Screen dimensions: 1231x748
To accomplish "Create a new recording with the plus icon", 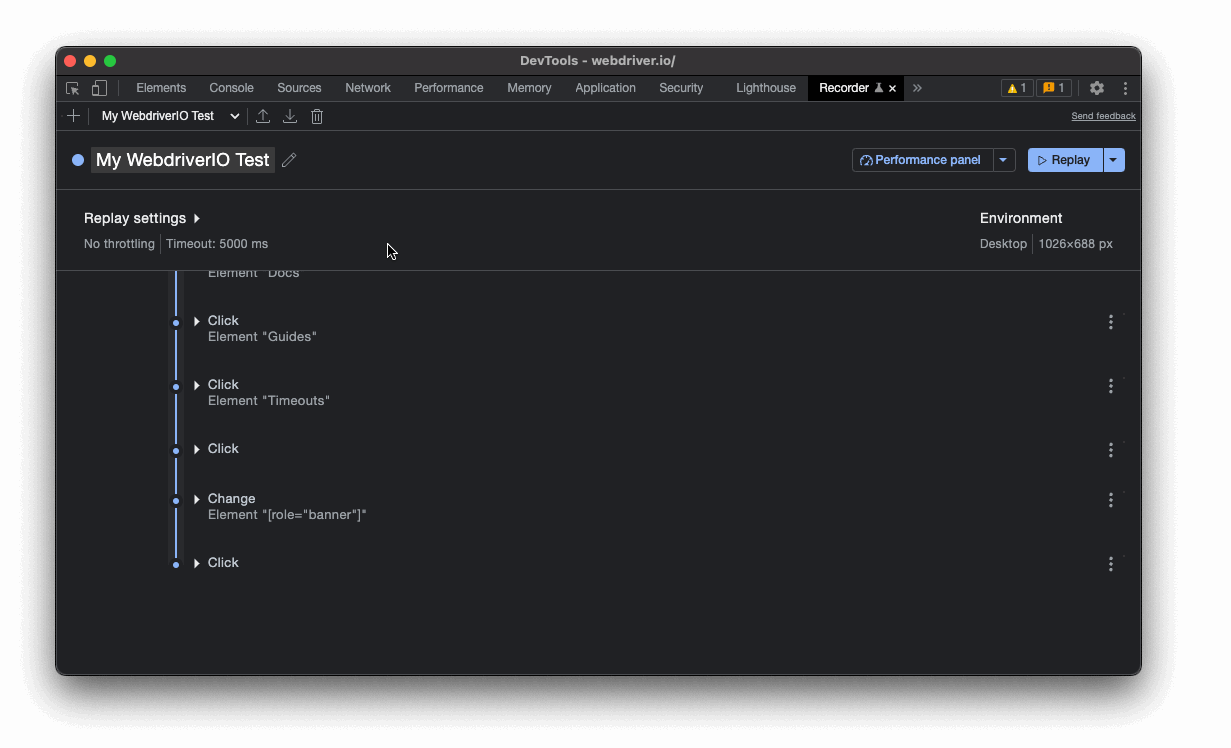I will [x=73, y=116].
